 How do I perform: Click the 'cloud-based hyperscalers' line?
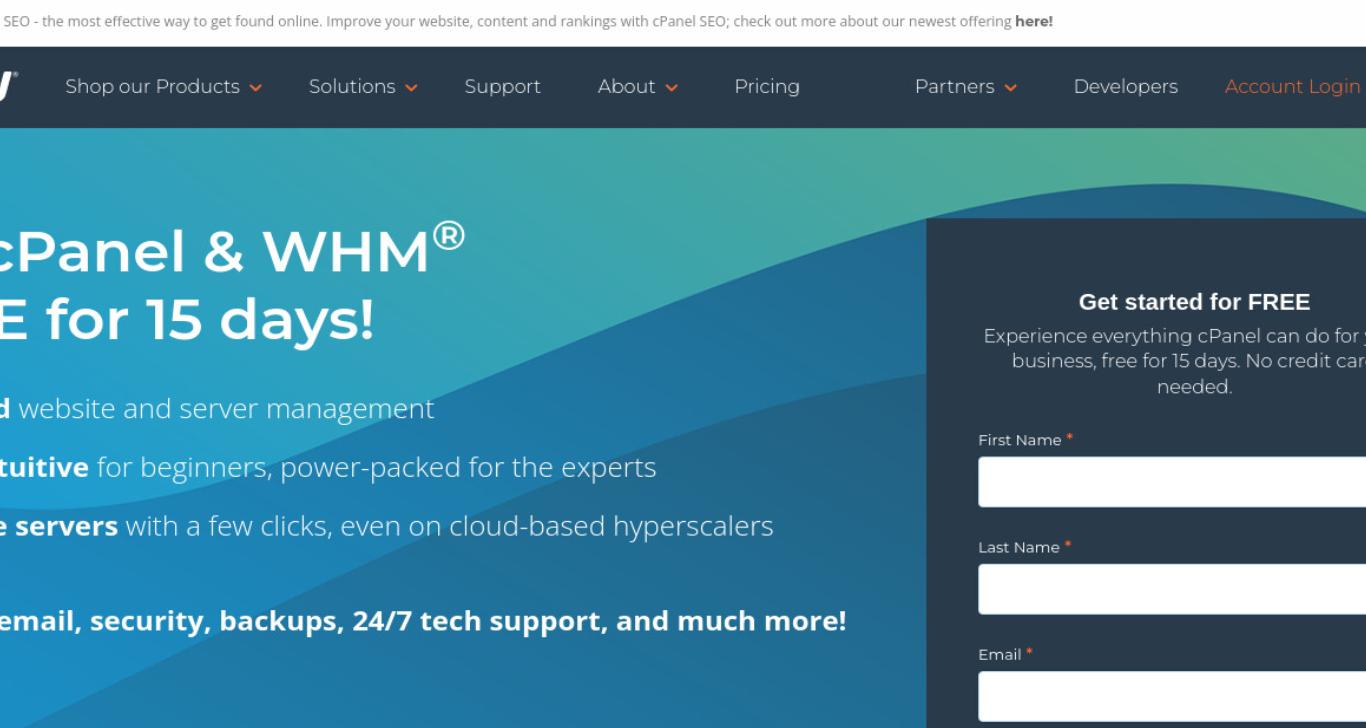pyautogui.click(x=611, y=526)
